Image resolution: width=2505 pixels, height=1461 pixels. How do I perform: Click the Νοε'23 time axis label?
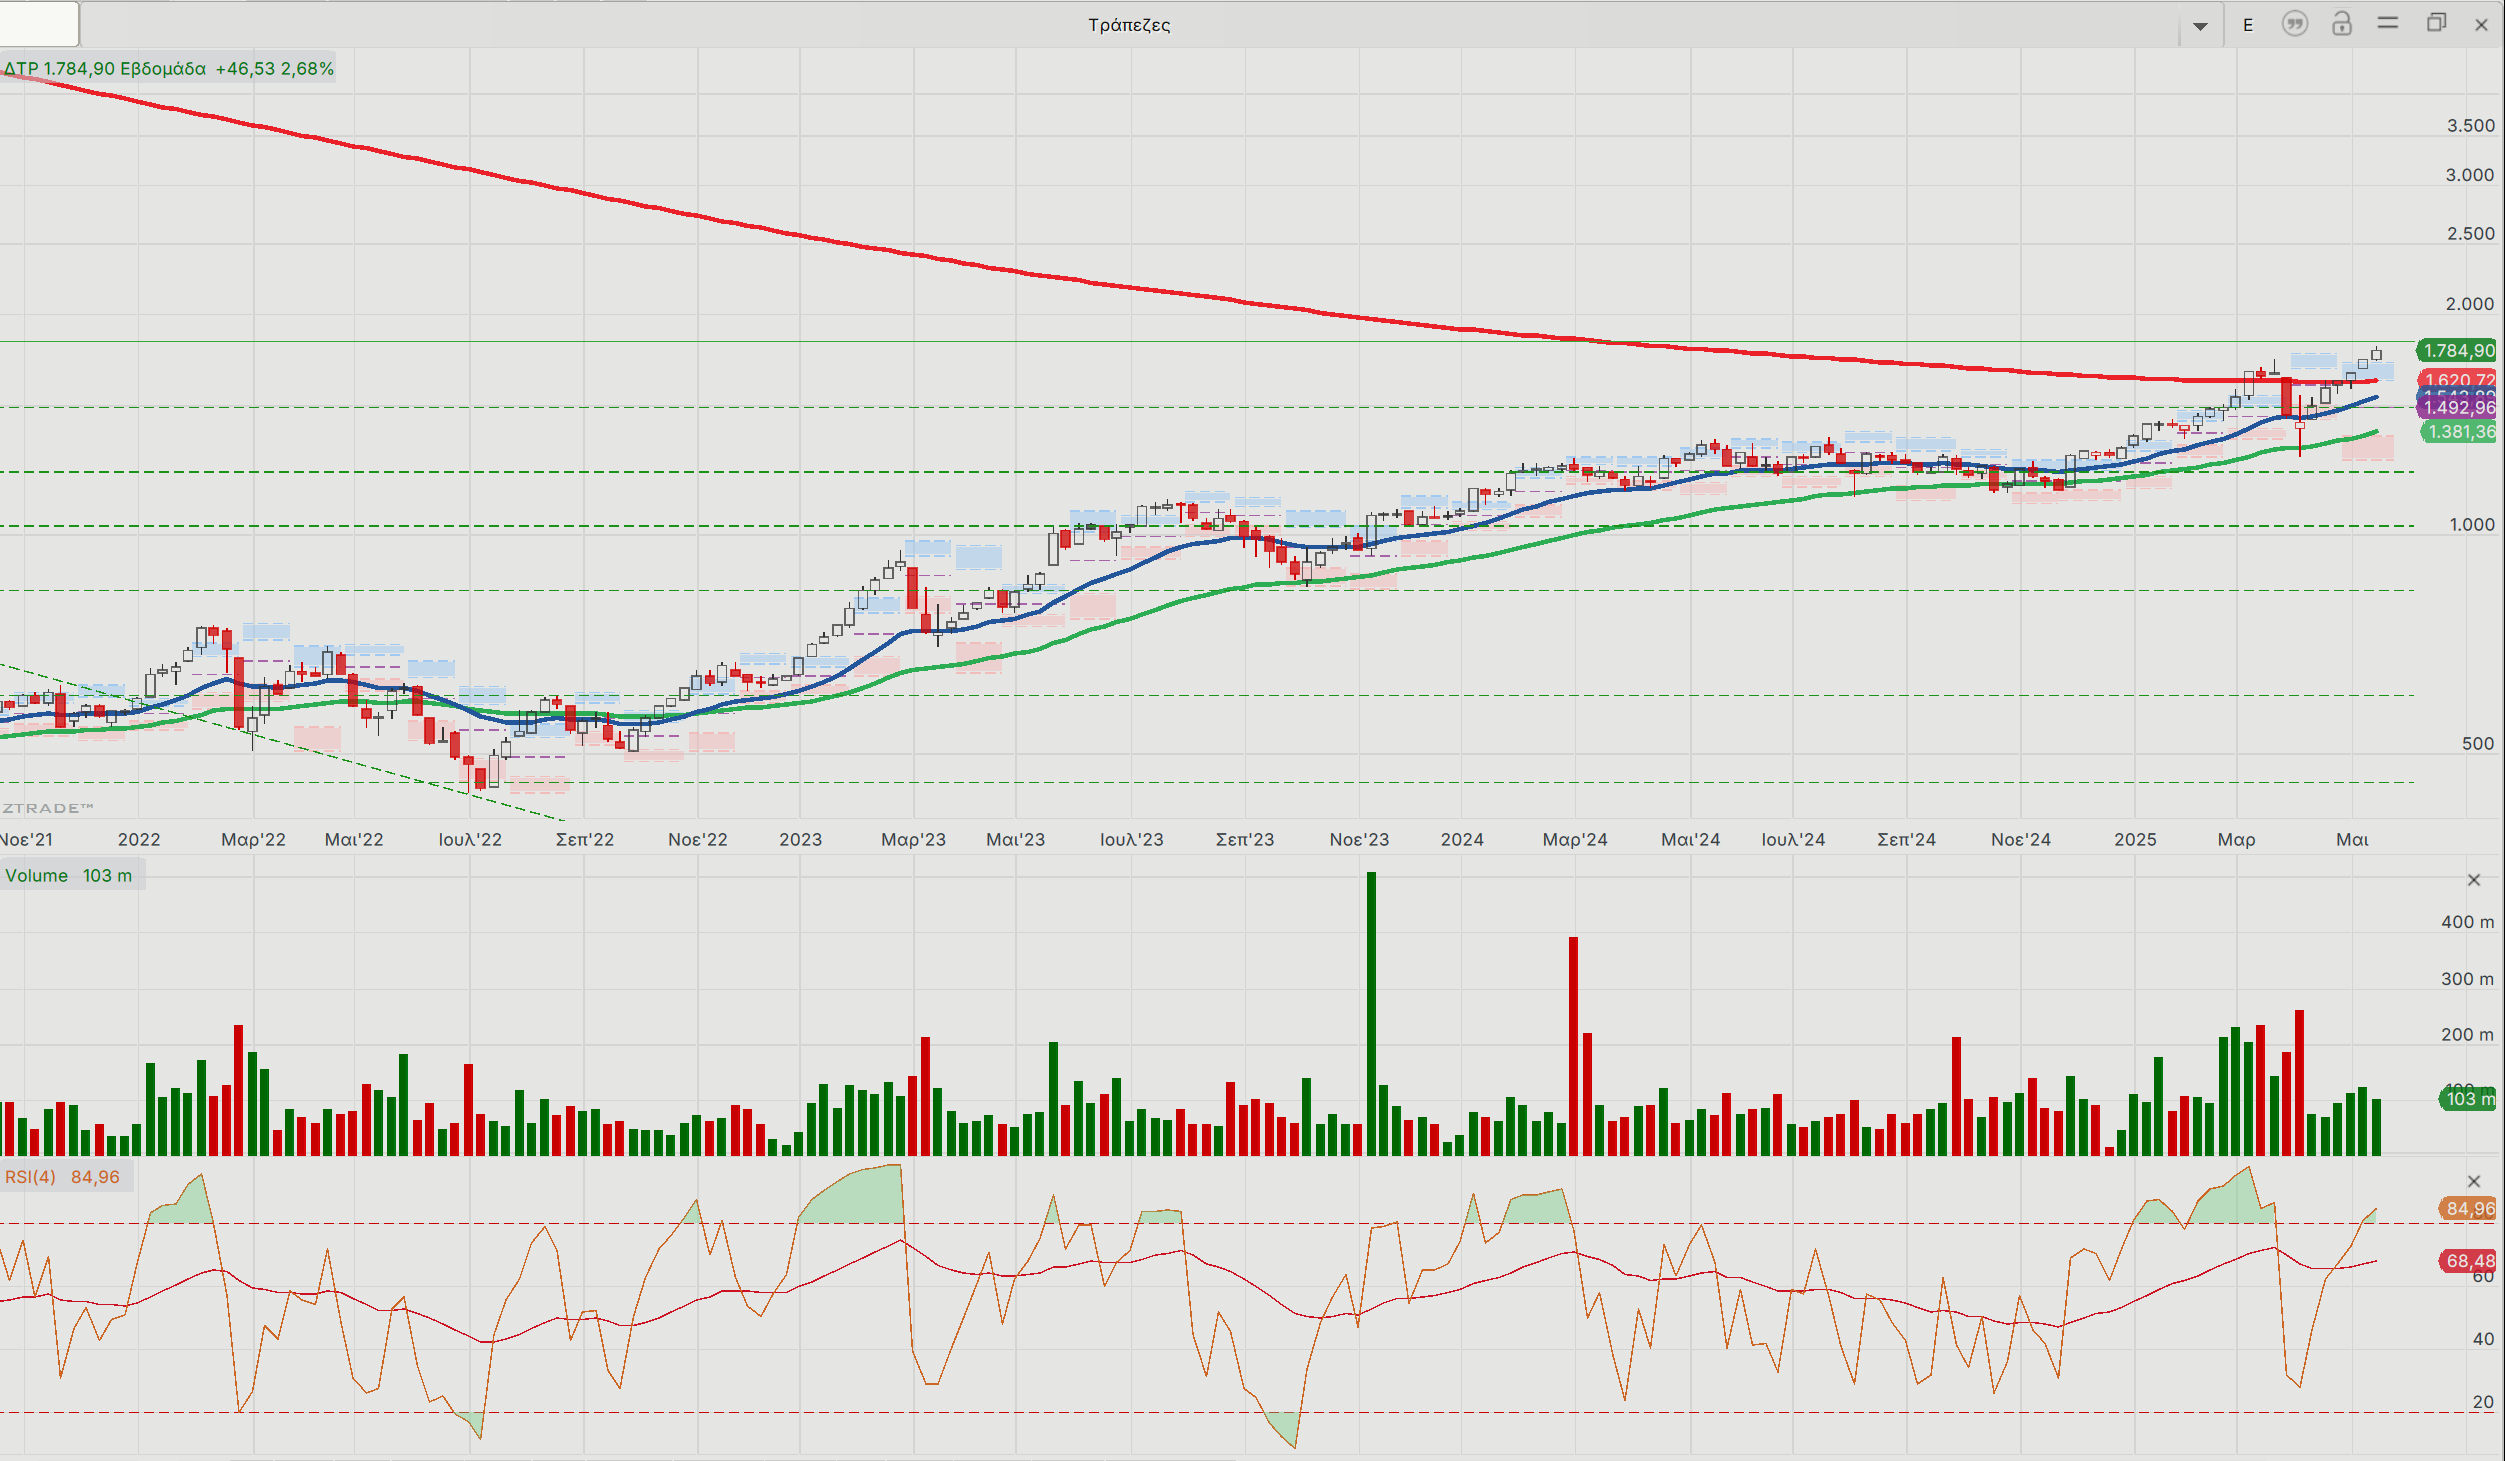point(1359,840)
